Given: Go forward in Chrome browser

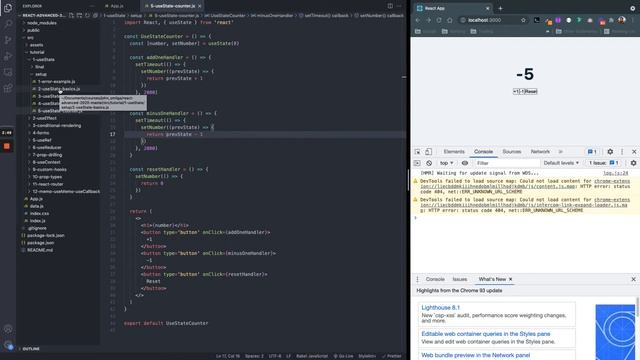Looking at the screenshot, I should [428, 20].
